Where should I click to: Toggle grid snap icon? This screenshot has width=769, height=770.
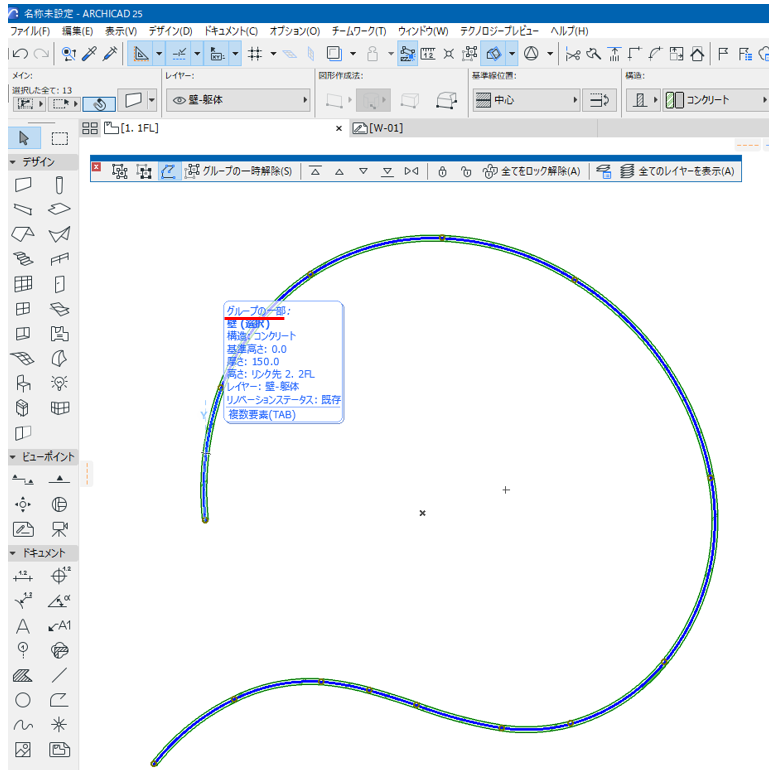point(255,54)
